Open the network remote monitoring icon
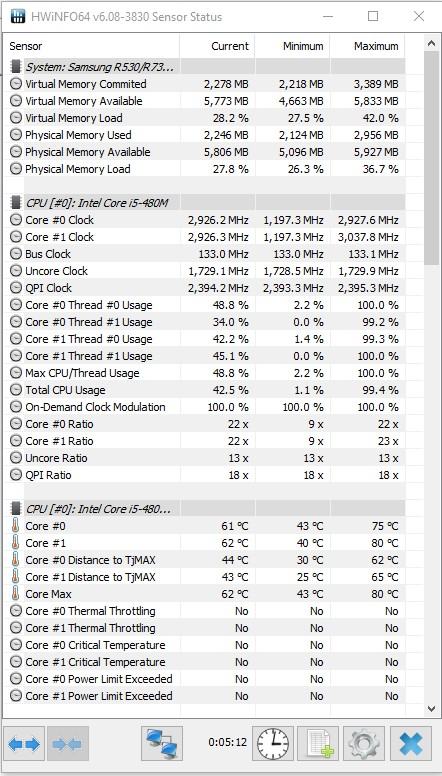This screenshot has height=776, width=442. 162,743
